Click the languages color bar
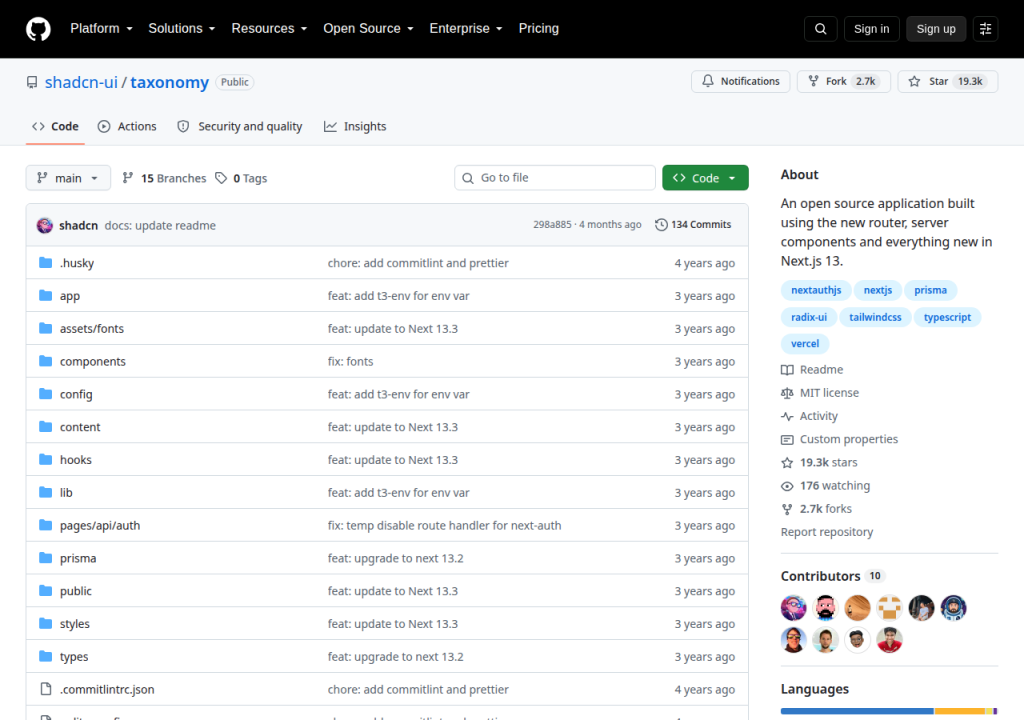The image size is (1024, 720). click(889, 711)
